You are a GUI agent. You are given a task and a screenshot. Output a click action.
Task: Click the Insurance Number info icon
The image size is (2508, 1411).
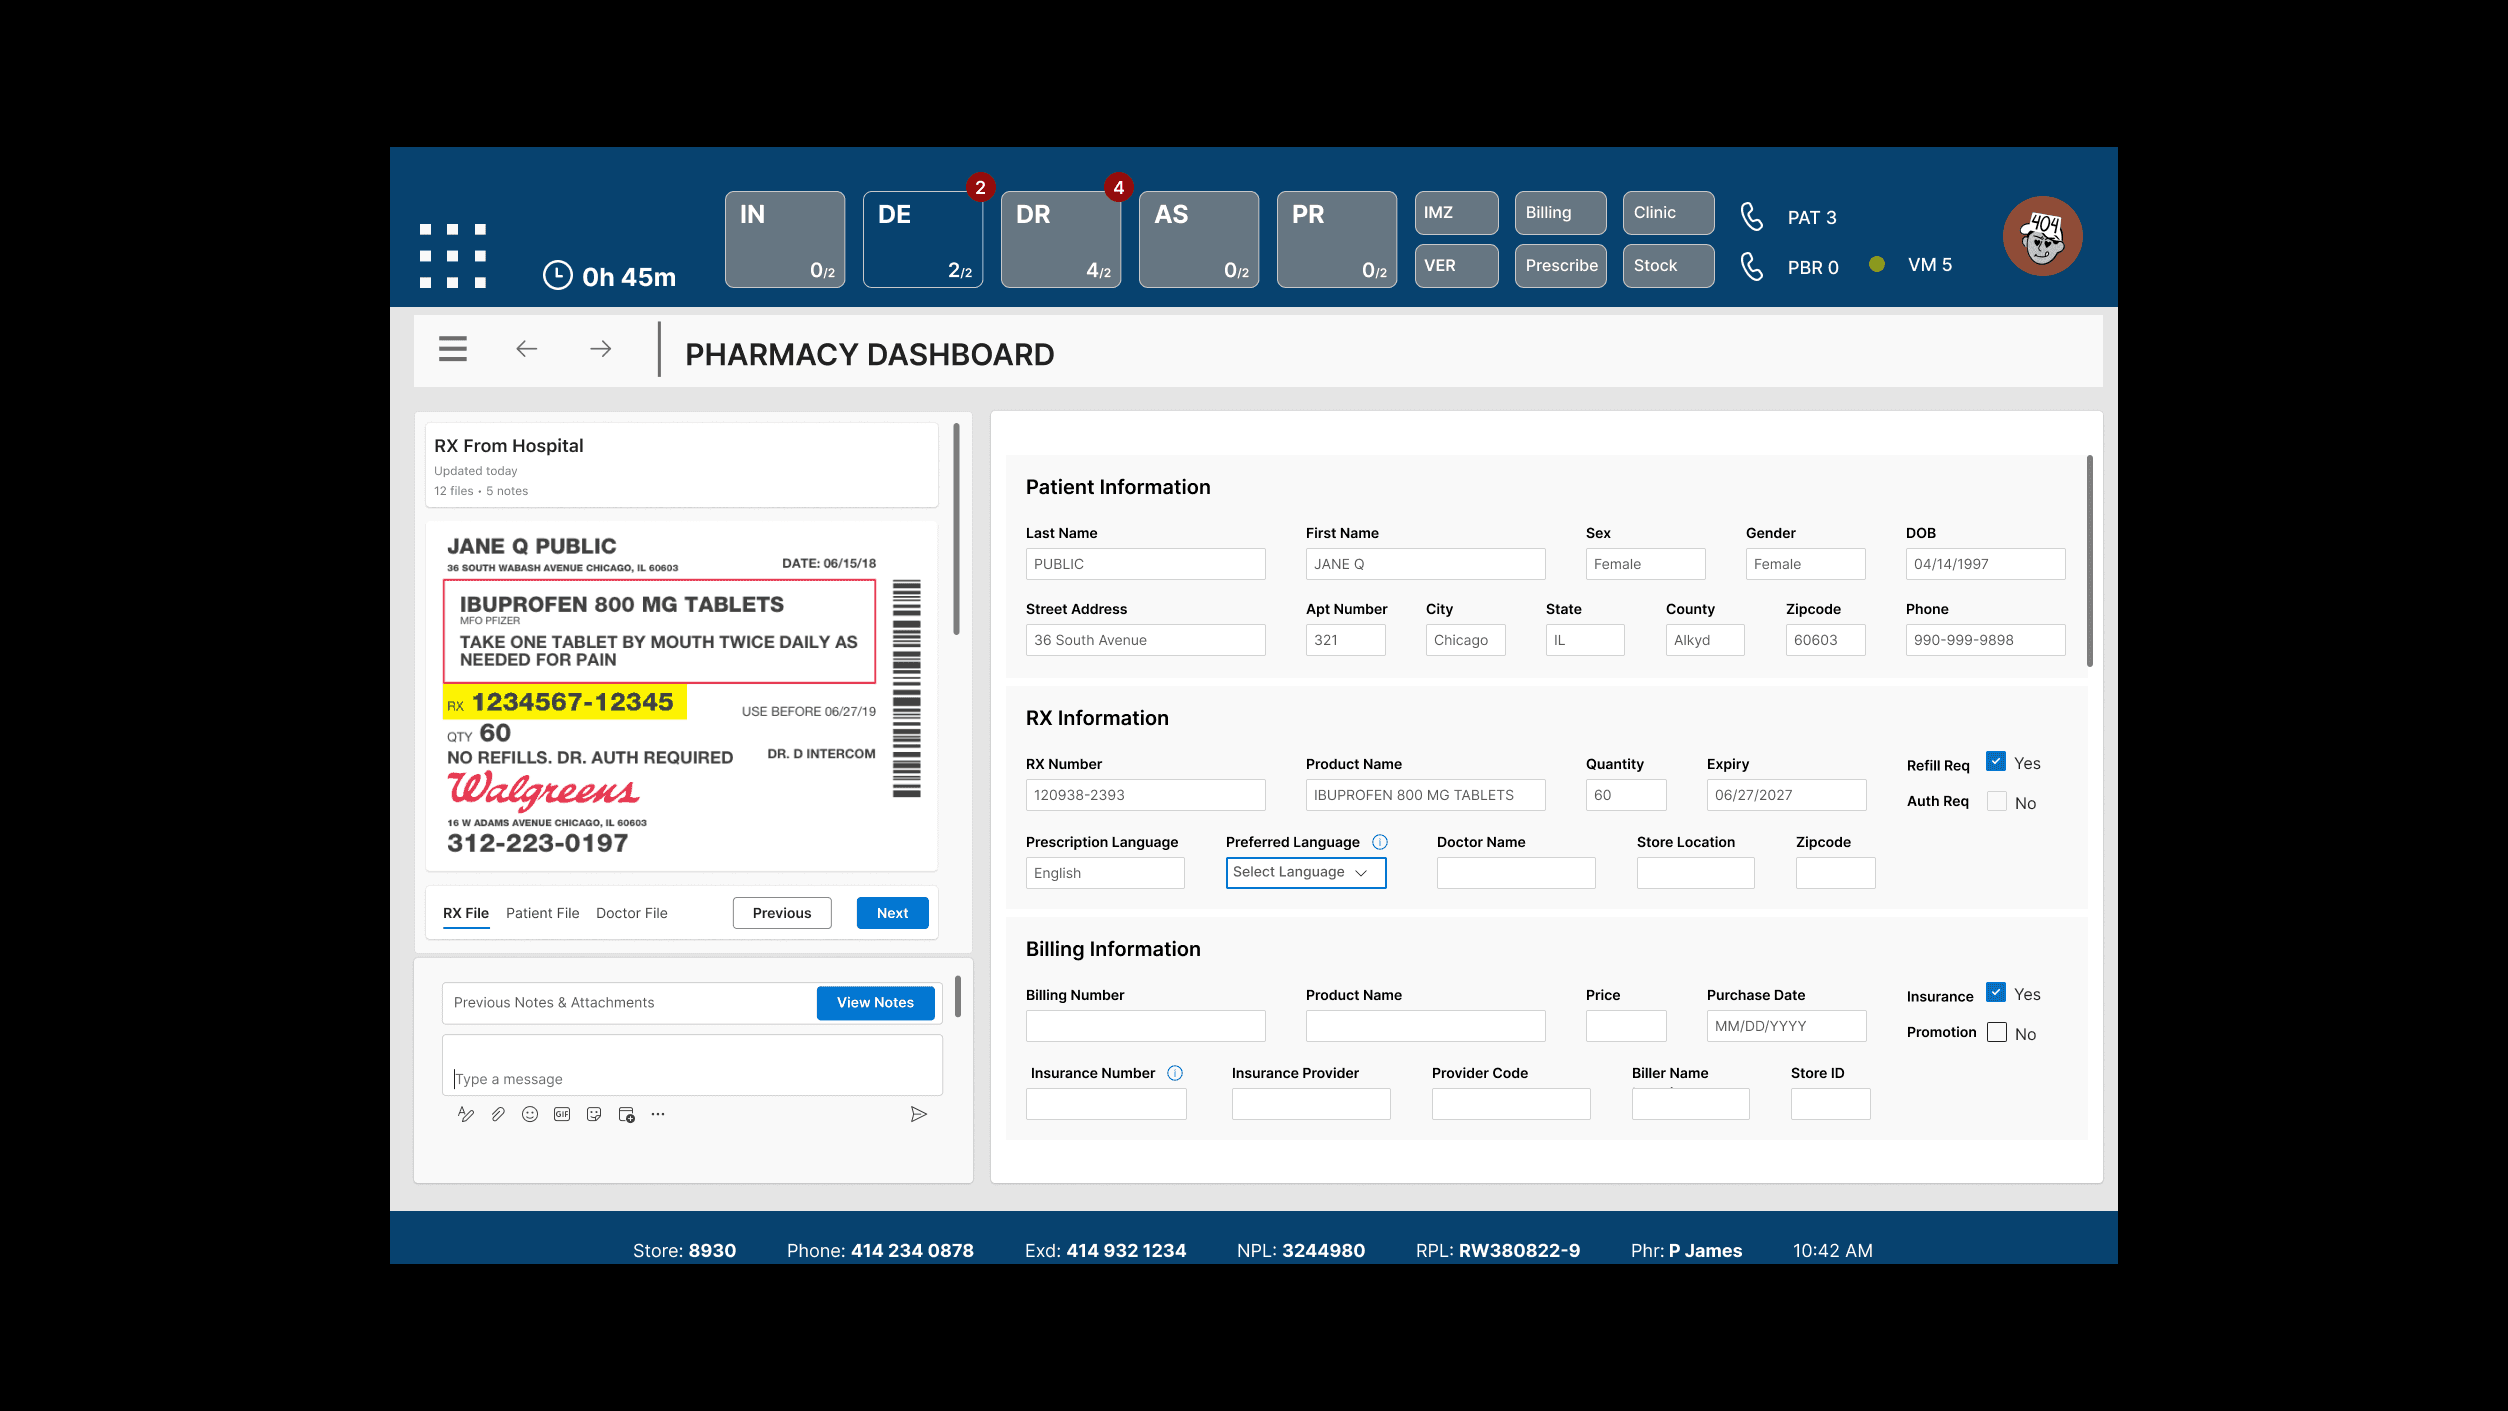tap(1175, 1073)
